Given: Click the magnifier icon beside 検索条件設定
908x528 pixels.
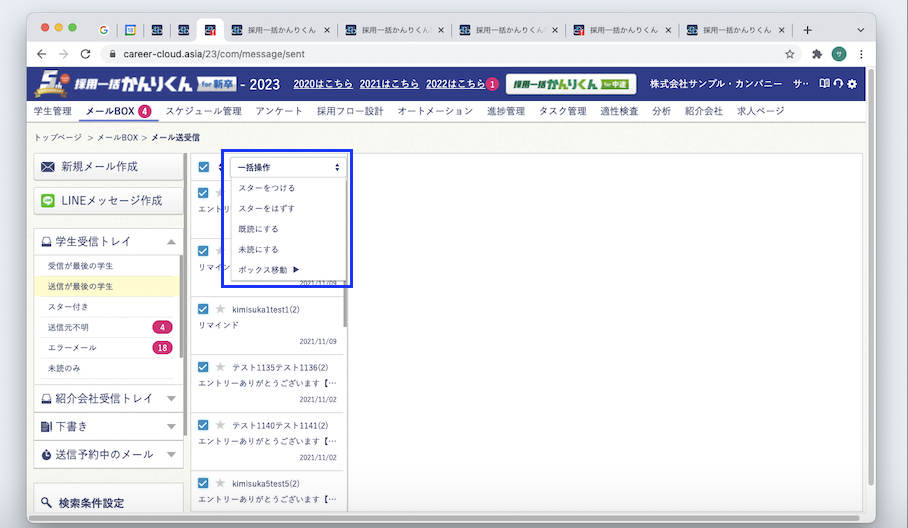Looking at the screenshot, I should pyautogui.click(x=46, y=502).
